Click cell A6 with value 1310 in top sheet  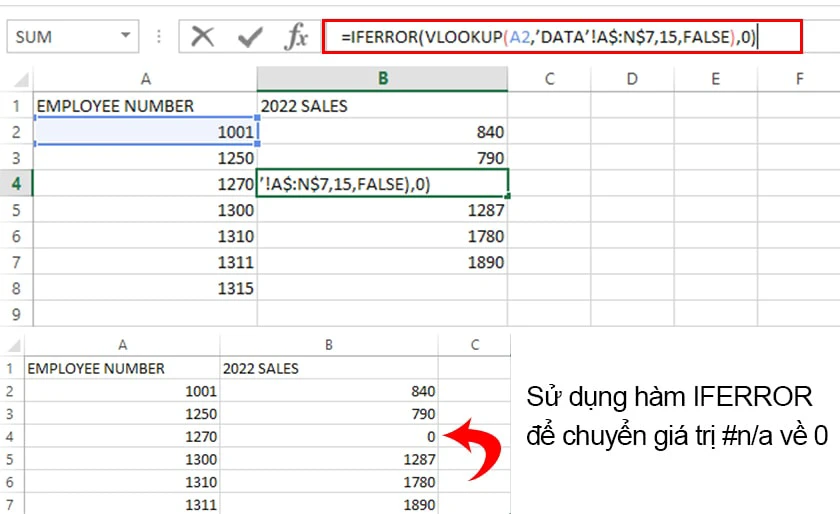[x=145, y=236]
